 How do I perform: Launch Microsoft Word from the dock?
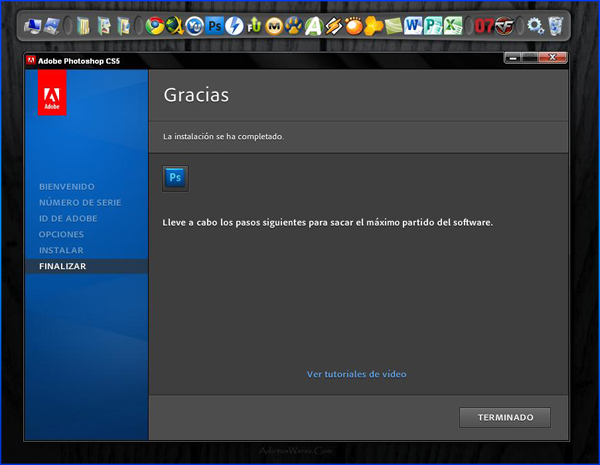(413, 26)
